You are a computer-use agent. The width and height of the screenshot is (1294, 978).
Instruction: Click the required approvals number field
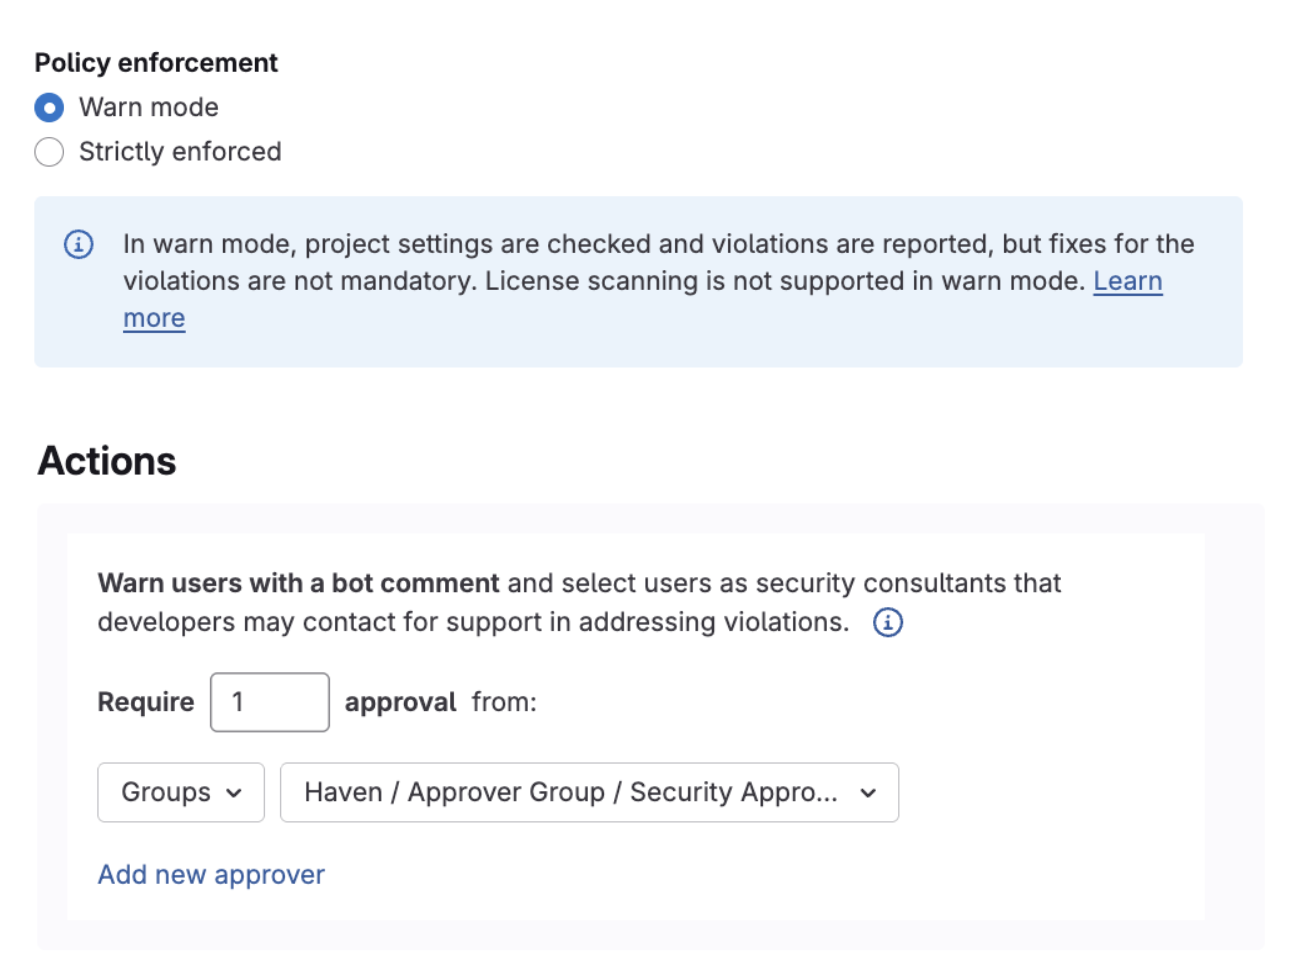pyautogui.click(x=269, y=702)
